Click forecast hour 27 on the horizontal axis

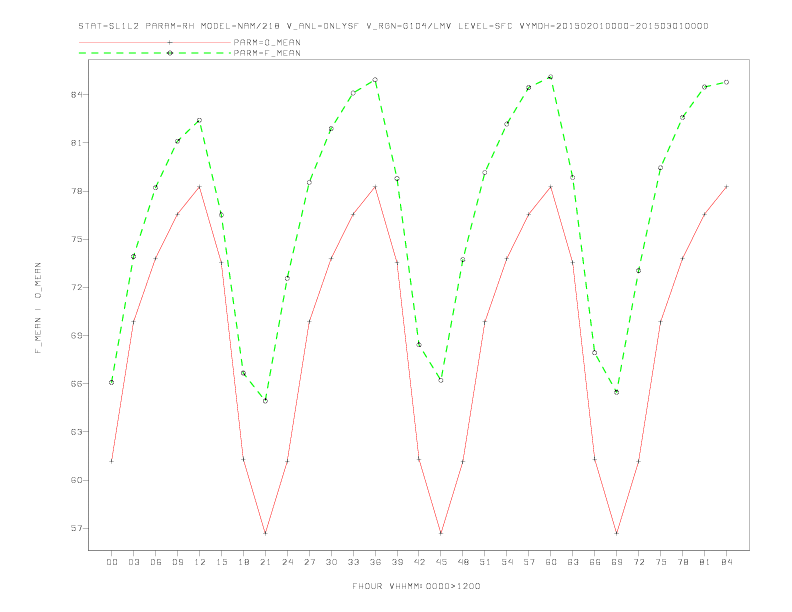coord(309,562)
